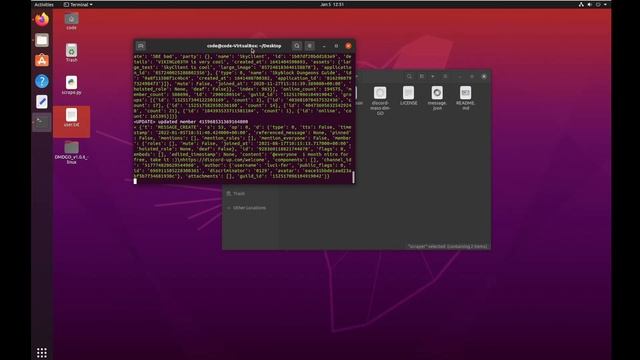Select scrape.py file on desktop
This screenshot has width=640, height=360.
point(71,85)
